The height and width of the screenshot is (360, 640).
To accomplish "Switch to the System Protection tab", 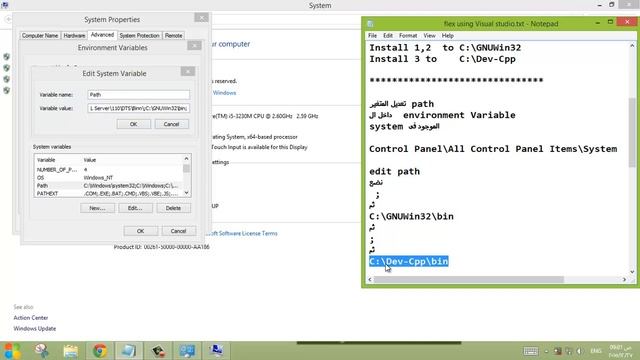I will [140, 36].
